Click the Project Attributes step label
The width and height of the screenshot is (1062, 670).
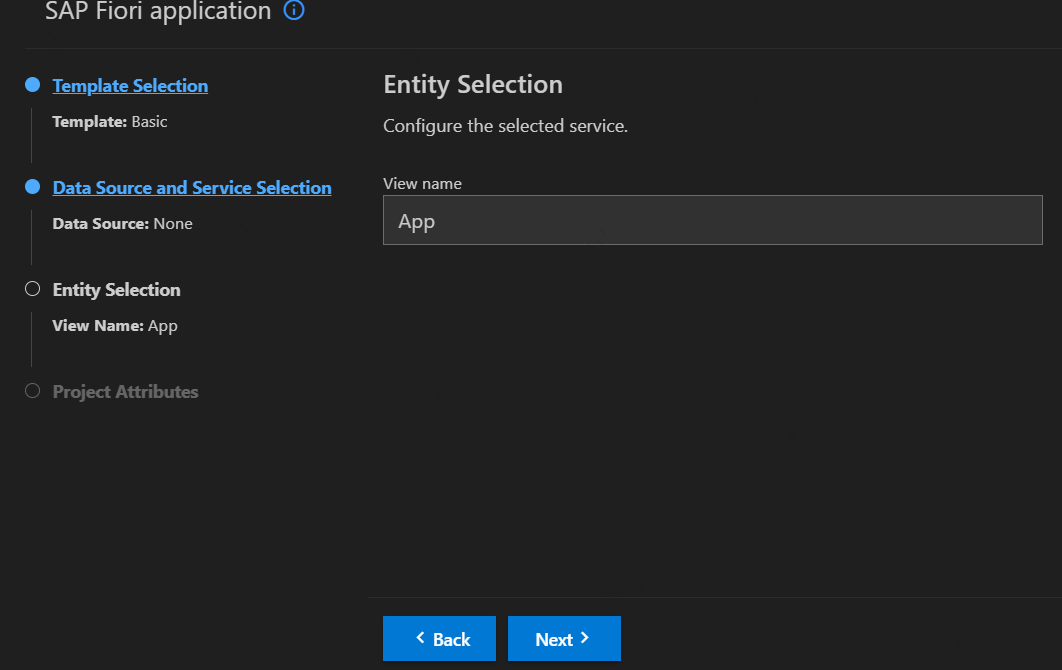(x=125, y=392)
